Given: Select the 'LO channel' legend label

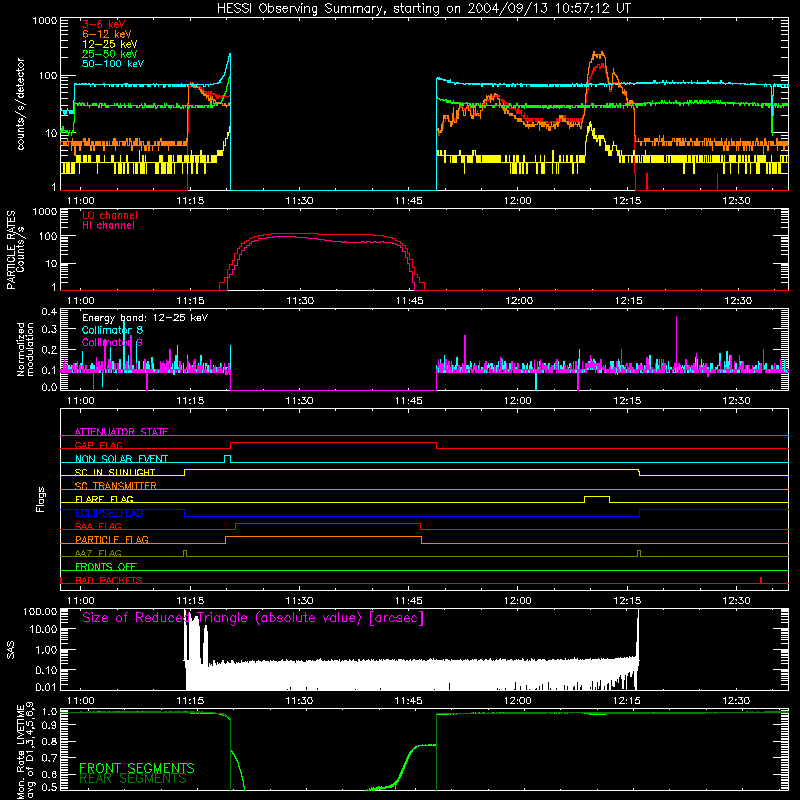Looking at the screenshot, I should [110, 216].
